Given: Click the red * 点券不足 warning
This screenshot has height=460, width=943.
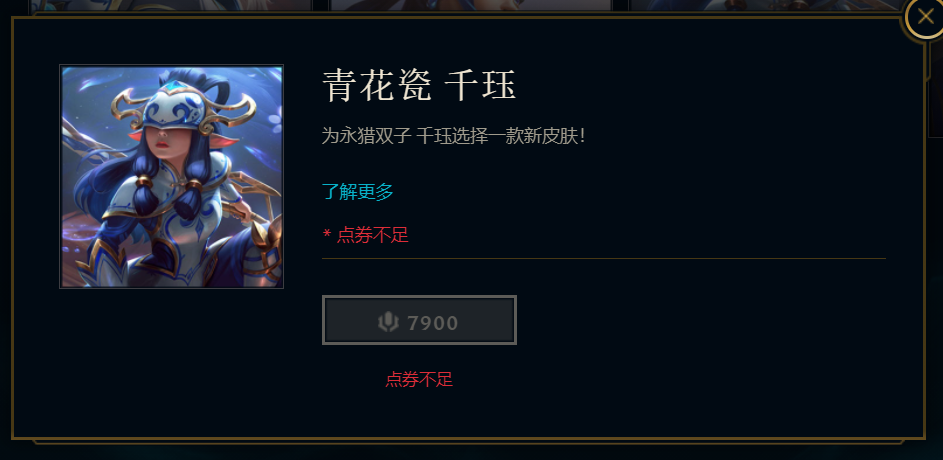Looking at the screenshot, I should tap(366, 235).
